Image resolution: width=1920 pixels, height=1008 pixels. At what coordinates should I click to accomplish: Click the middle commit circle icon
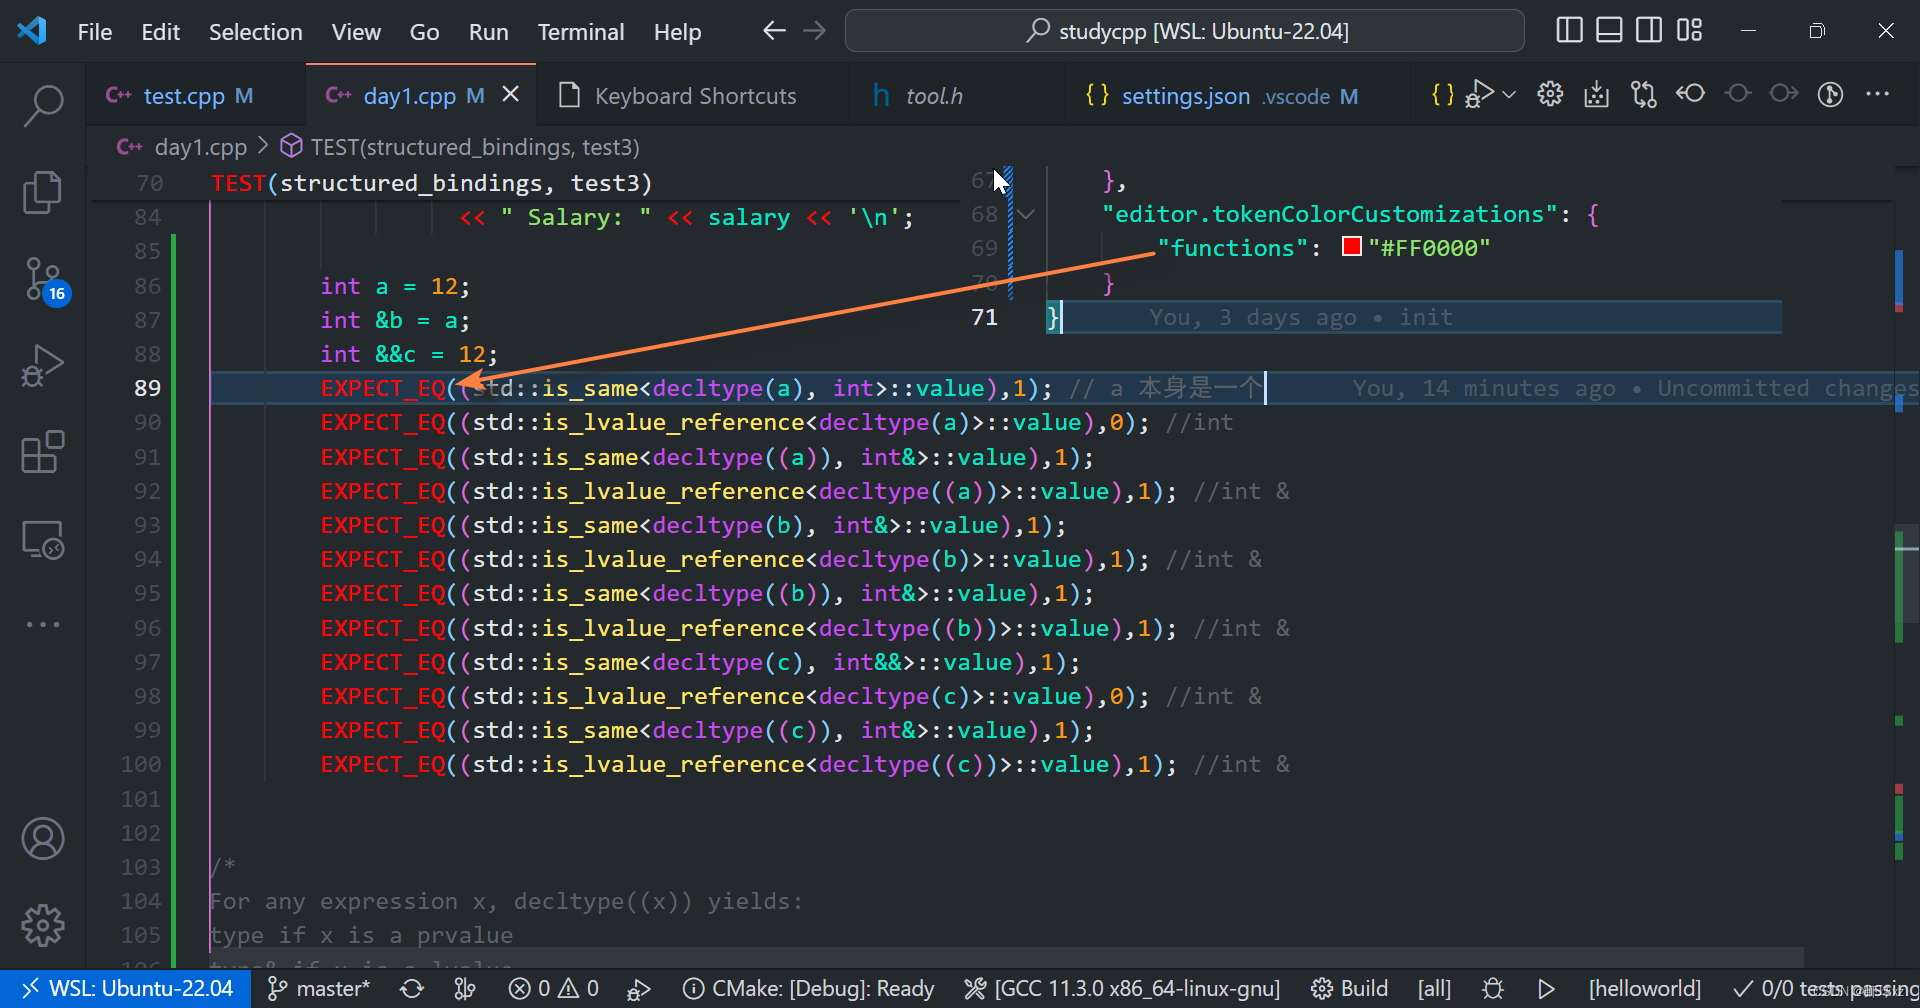[x=1738, y=94]
